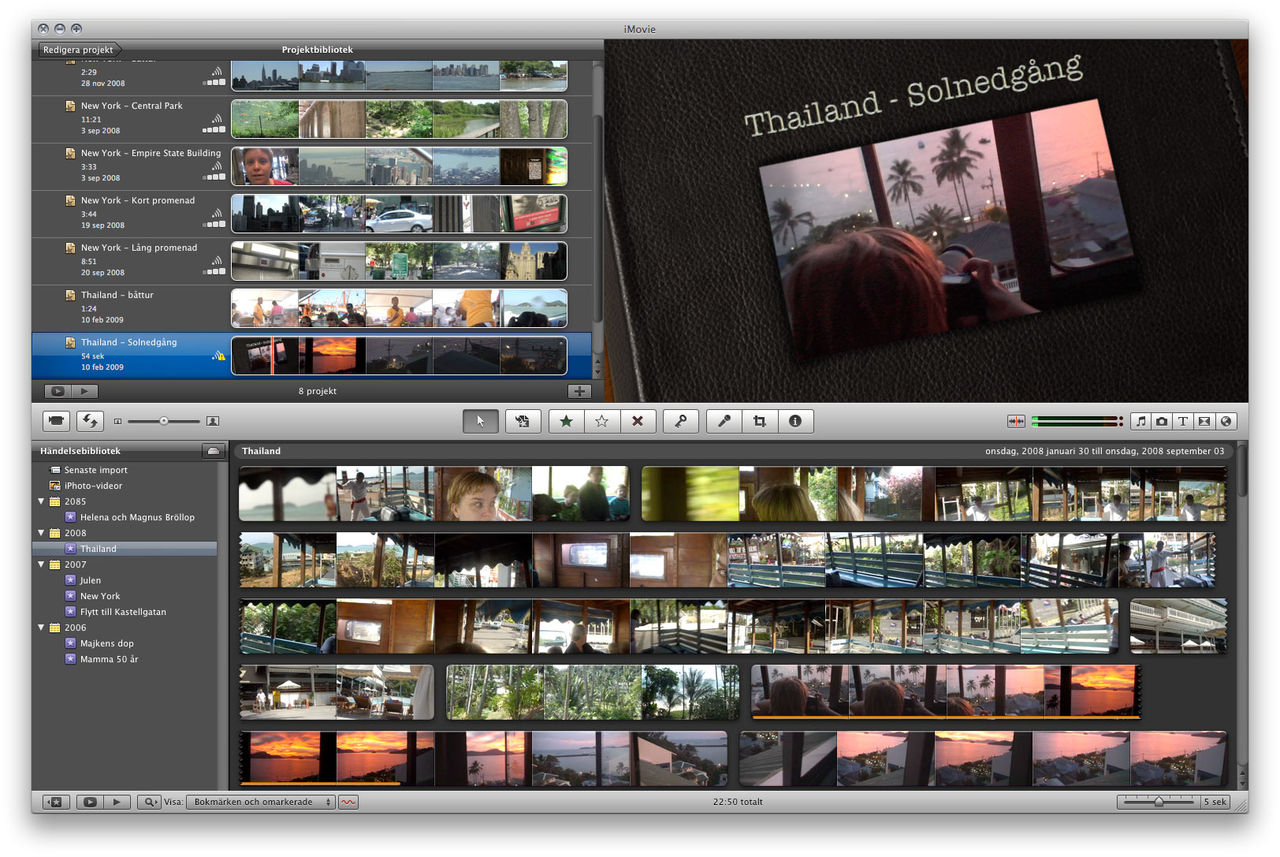1280x857 pixels.
Task: Toggle audio waveform display with red squiggle icon
Action: pos(347,801)
